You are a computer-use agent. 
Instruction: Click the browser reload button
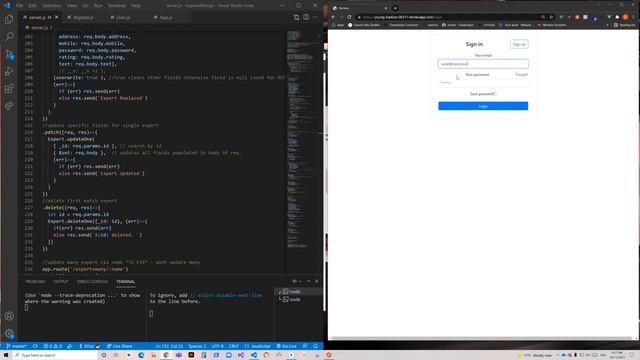349,17
